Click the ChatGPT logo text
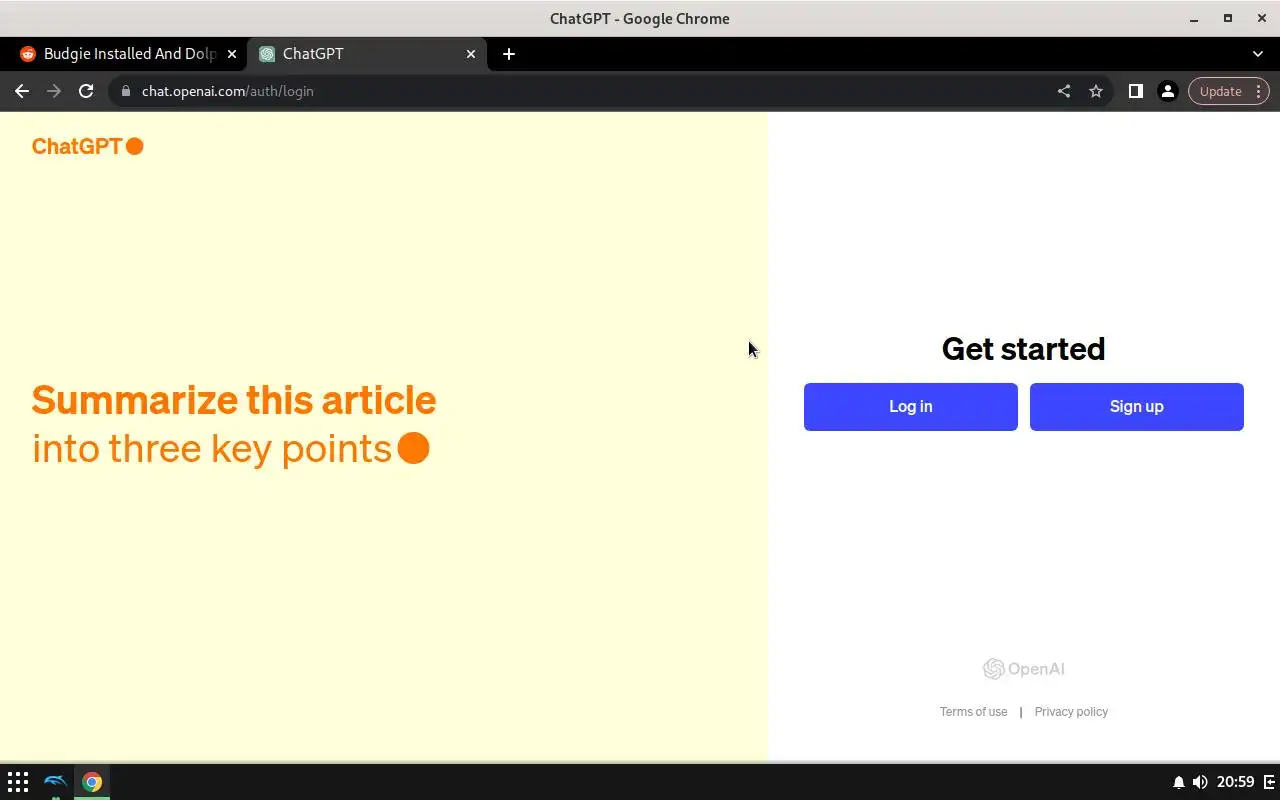The width and height of the screenshot is (1280, 800). (88, 146)
